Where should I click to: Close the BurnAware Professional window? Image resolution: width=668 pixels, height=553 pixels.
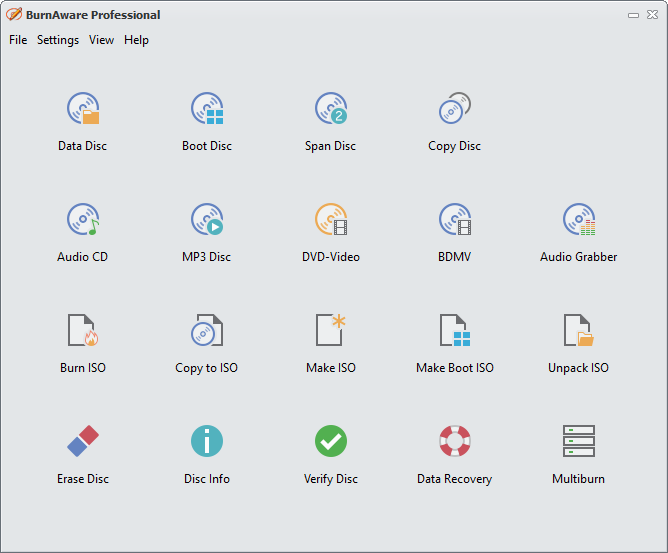pyautogui.click(x=652, y=15)
